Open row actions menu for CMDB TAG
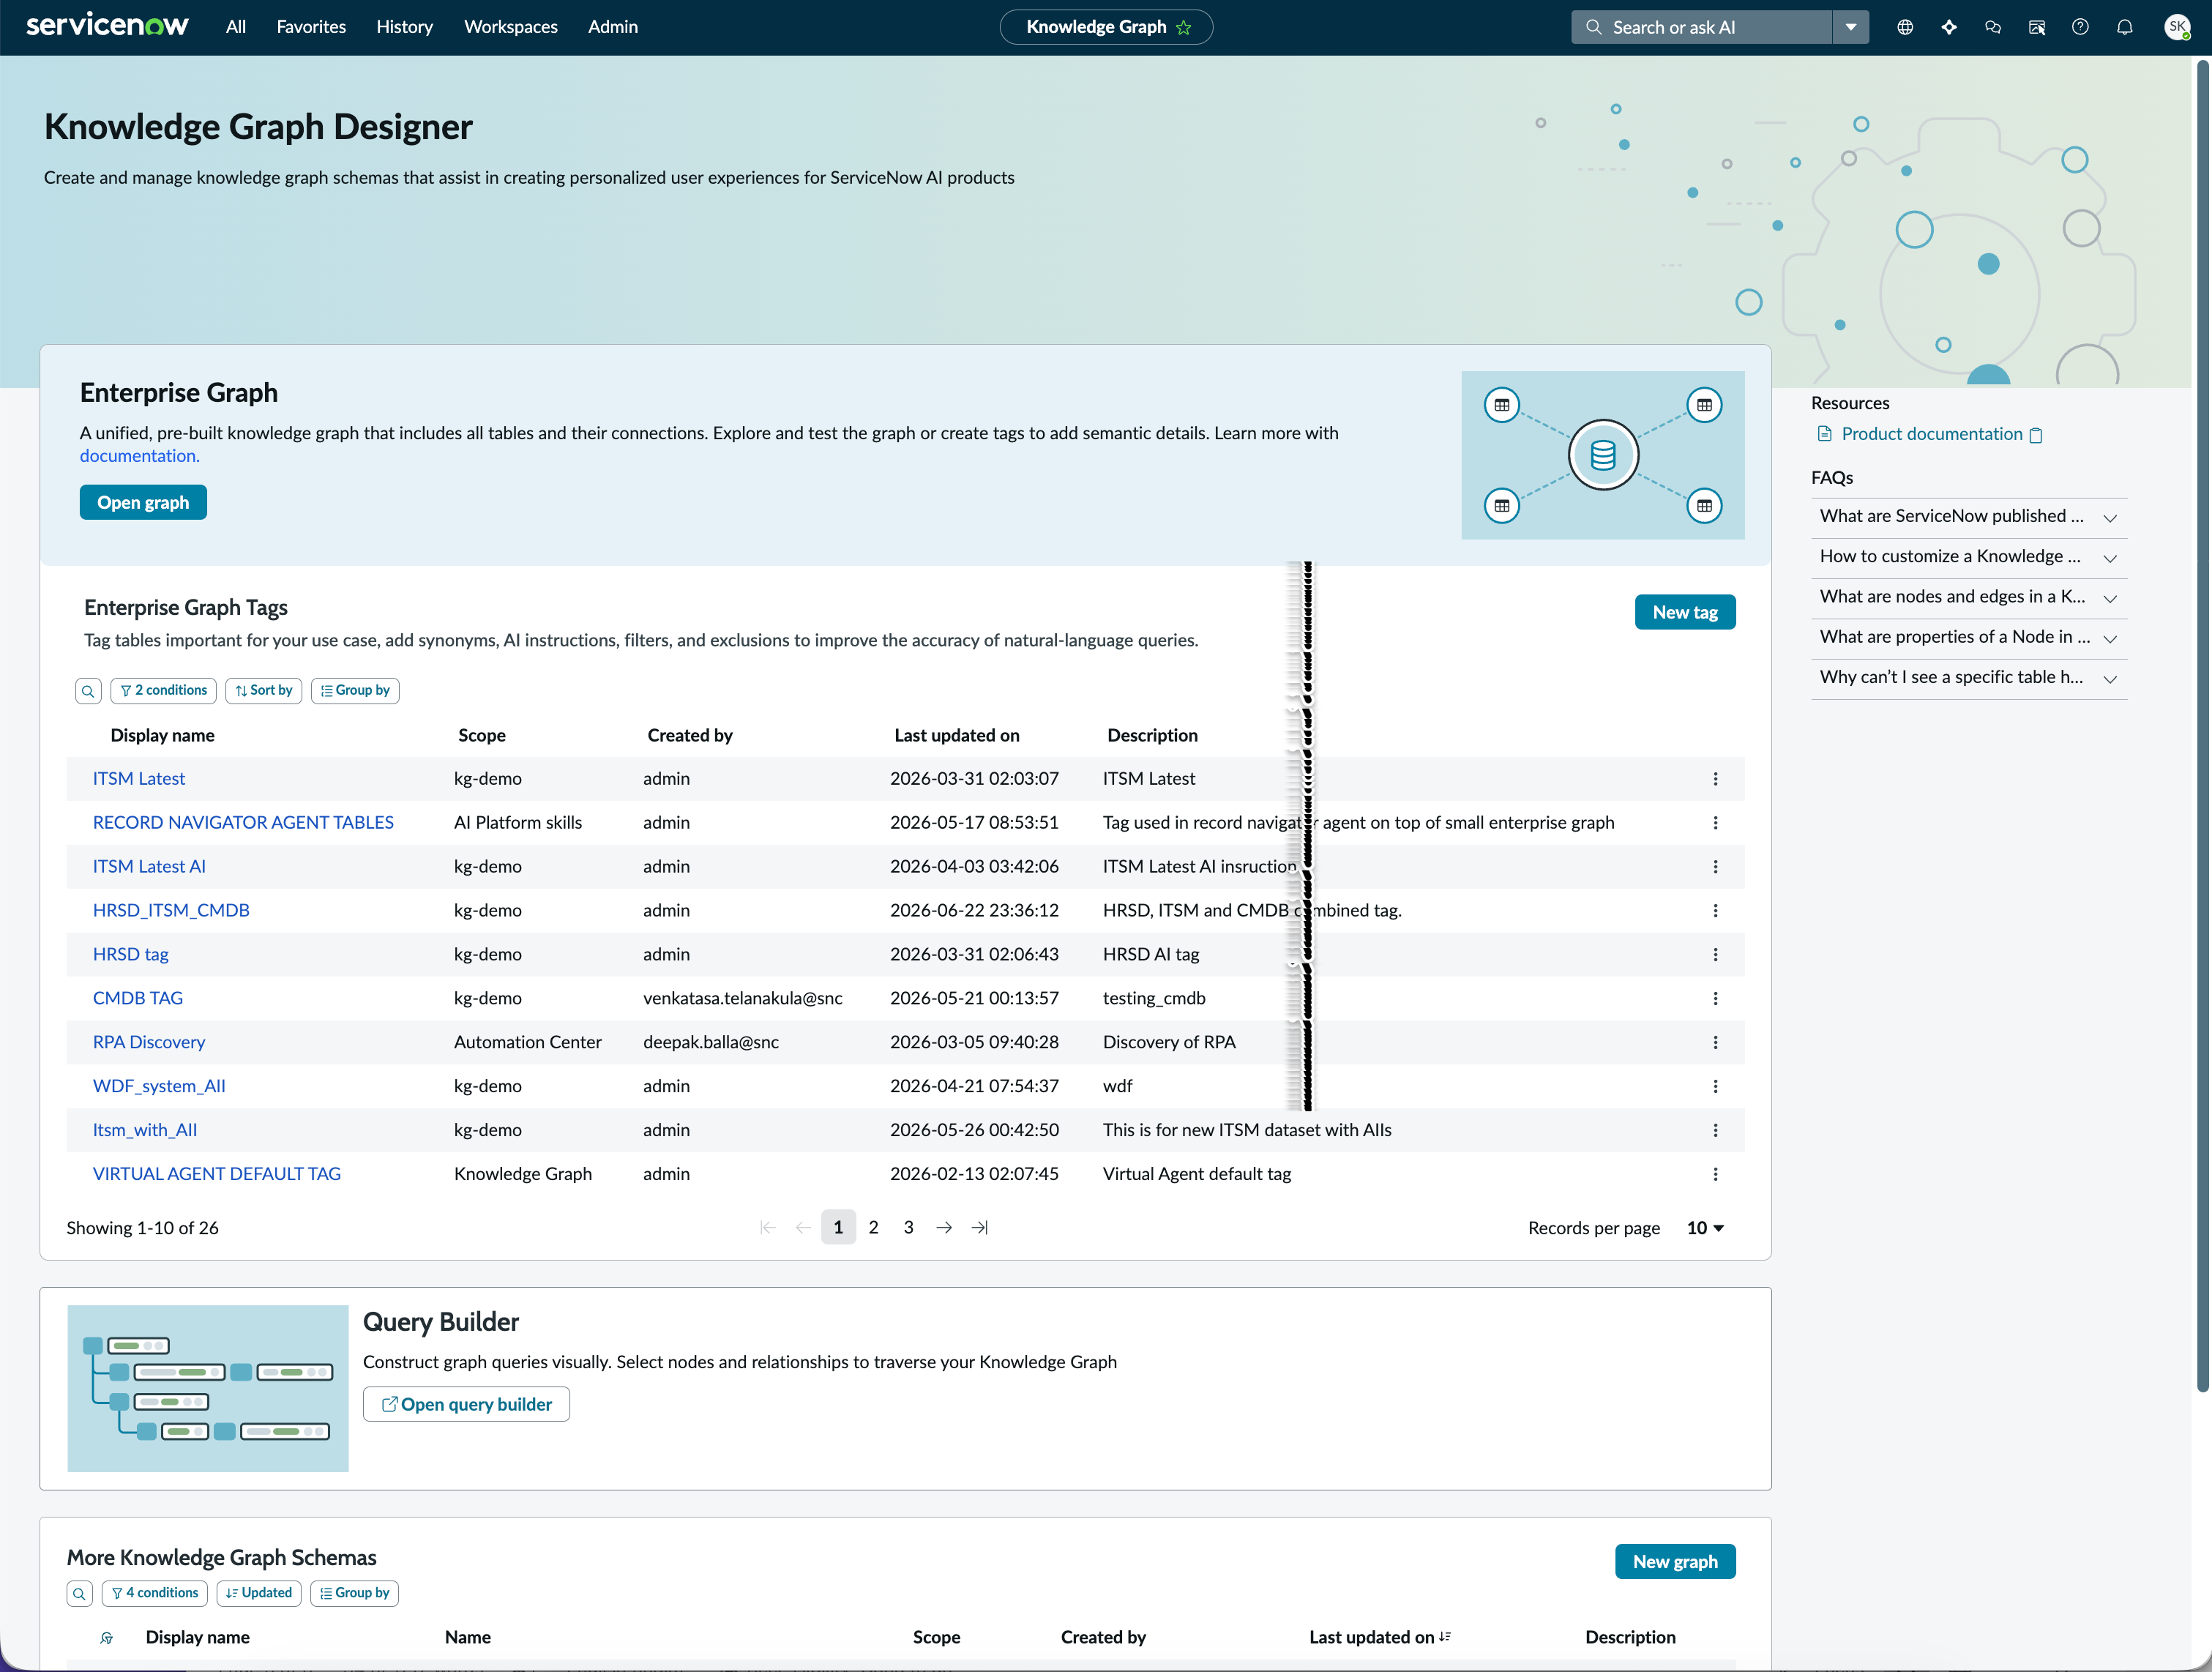Image resolution: width=2212 pixels, height=1672 pixels. [x=1715, y=999]
